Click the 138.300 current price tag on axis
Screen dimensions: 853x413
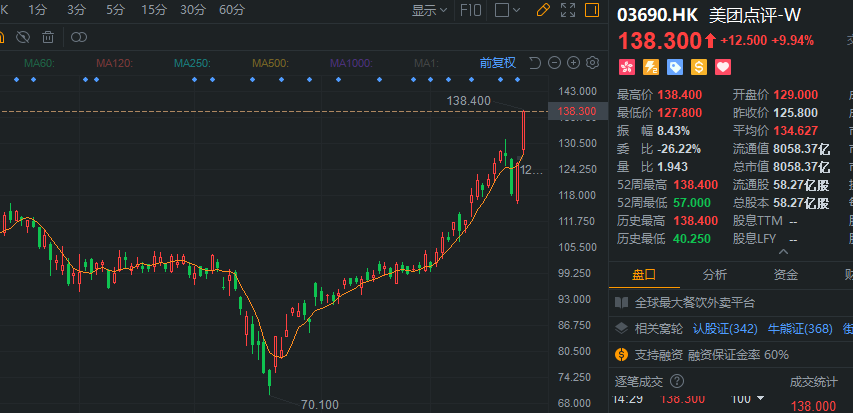(577, 111)
